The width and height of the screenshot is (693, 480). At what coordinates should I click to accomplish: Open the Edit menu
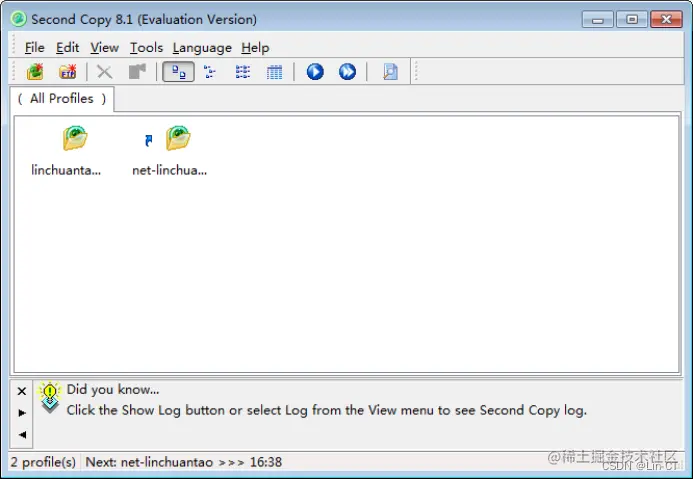point(67,47)
